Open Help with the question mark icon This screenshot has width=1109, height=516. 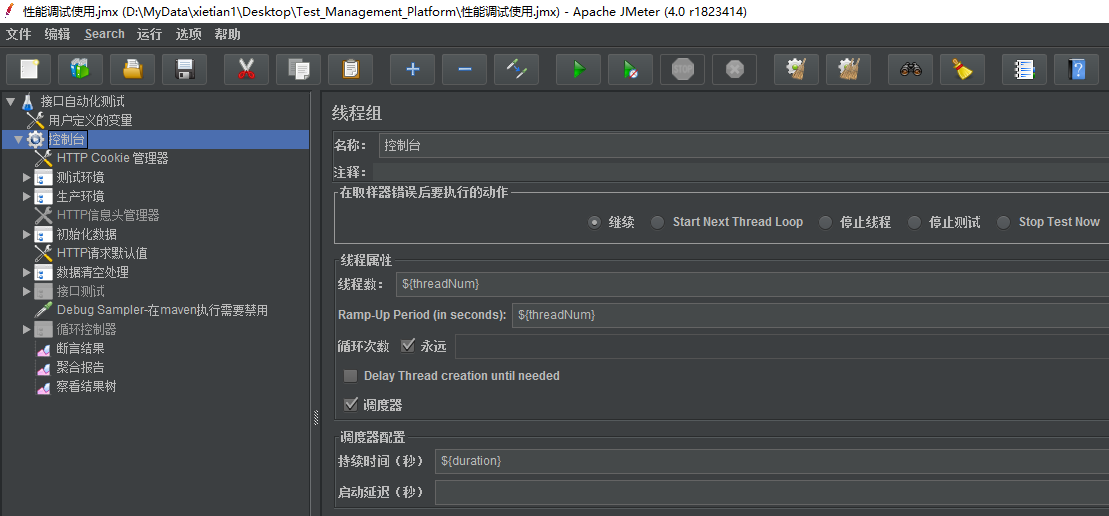(x=1076, y=69)
